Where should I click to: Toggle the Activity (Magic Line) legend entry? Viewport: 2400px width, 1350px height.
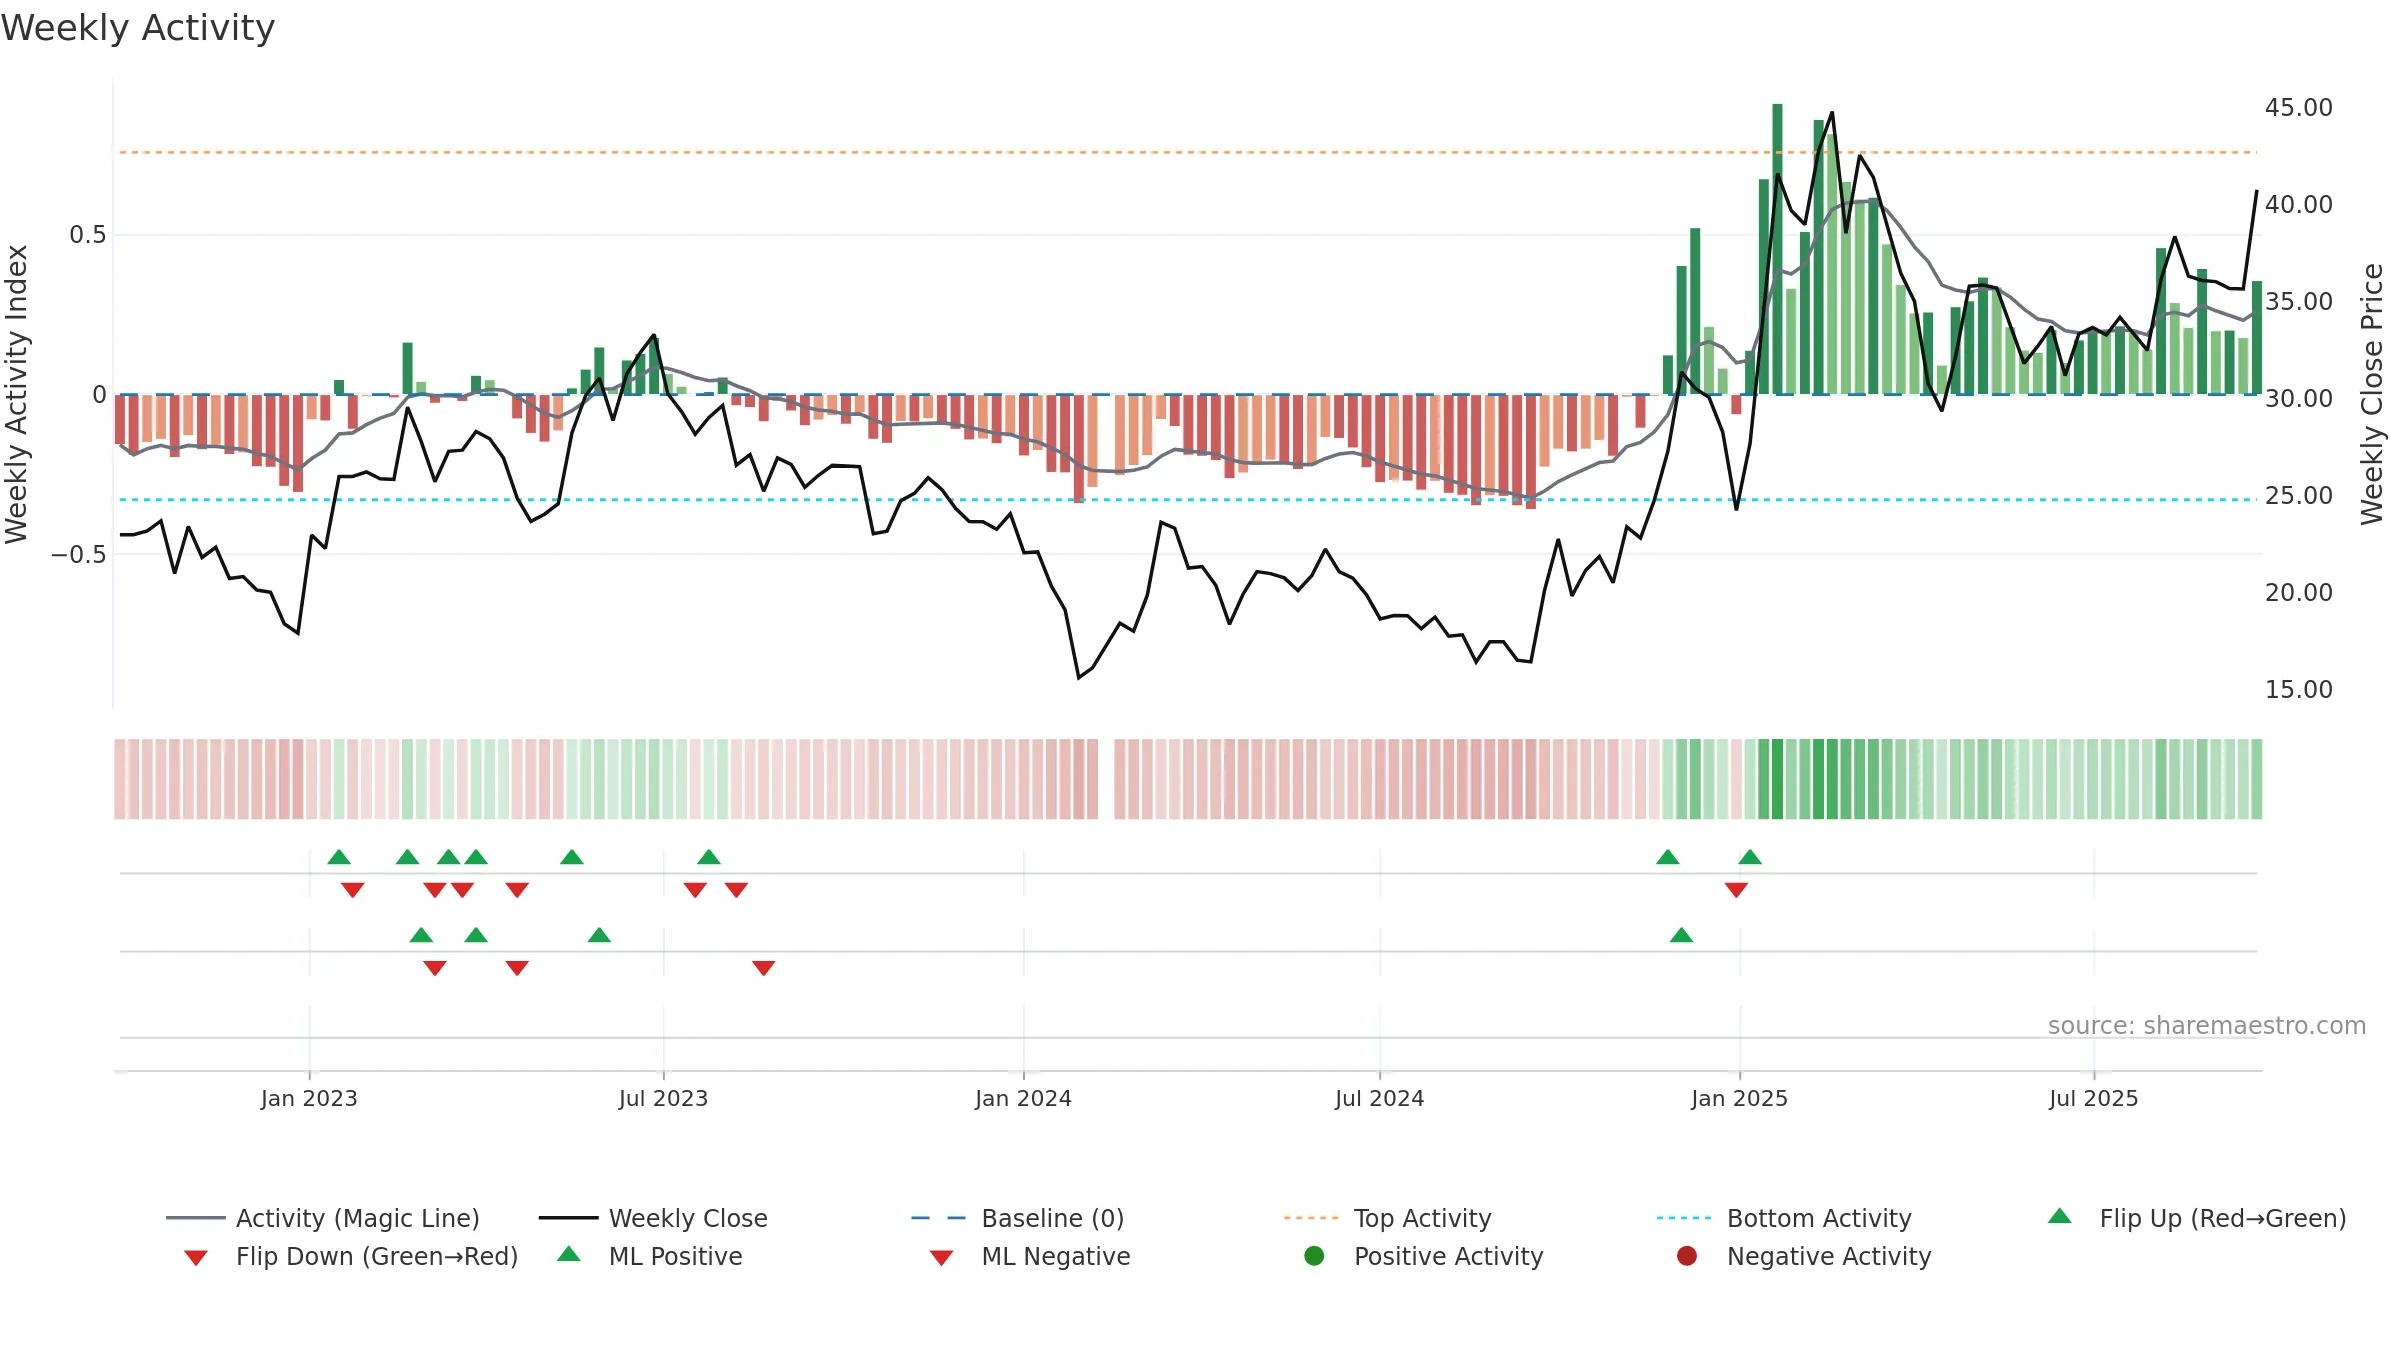click(323, 1218)
